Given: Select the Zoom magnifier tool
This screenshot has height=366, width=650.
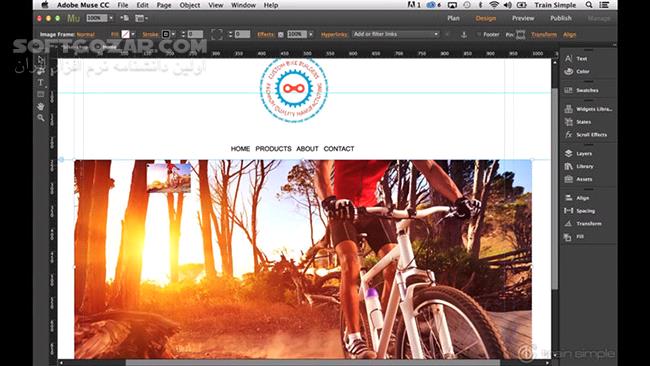Looking at the screenshot, I should click(x=41, y=118).
